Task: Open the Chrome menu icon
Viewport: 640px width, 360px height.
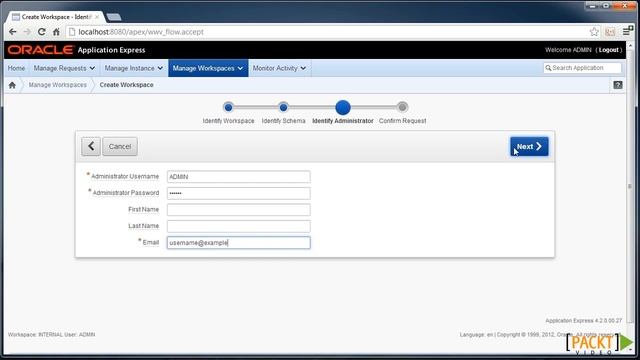Action: [627, 31]
